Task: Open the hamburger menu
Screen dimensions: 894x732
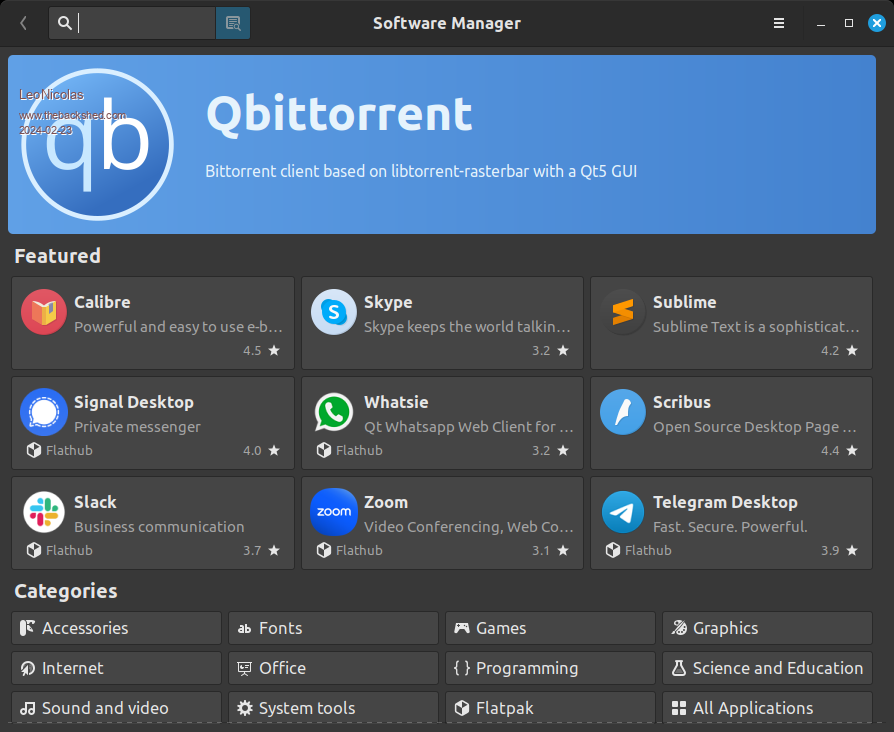Action: (x=779, y=23)
